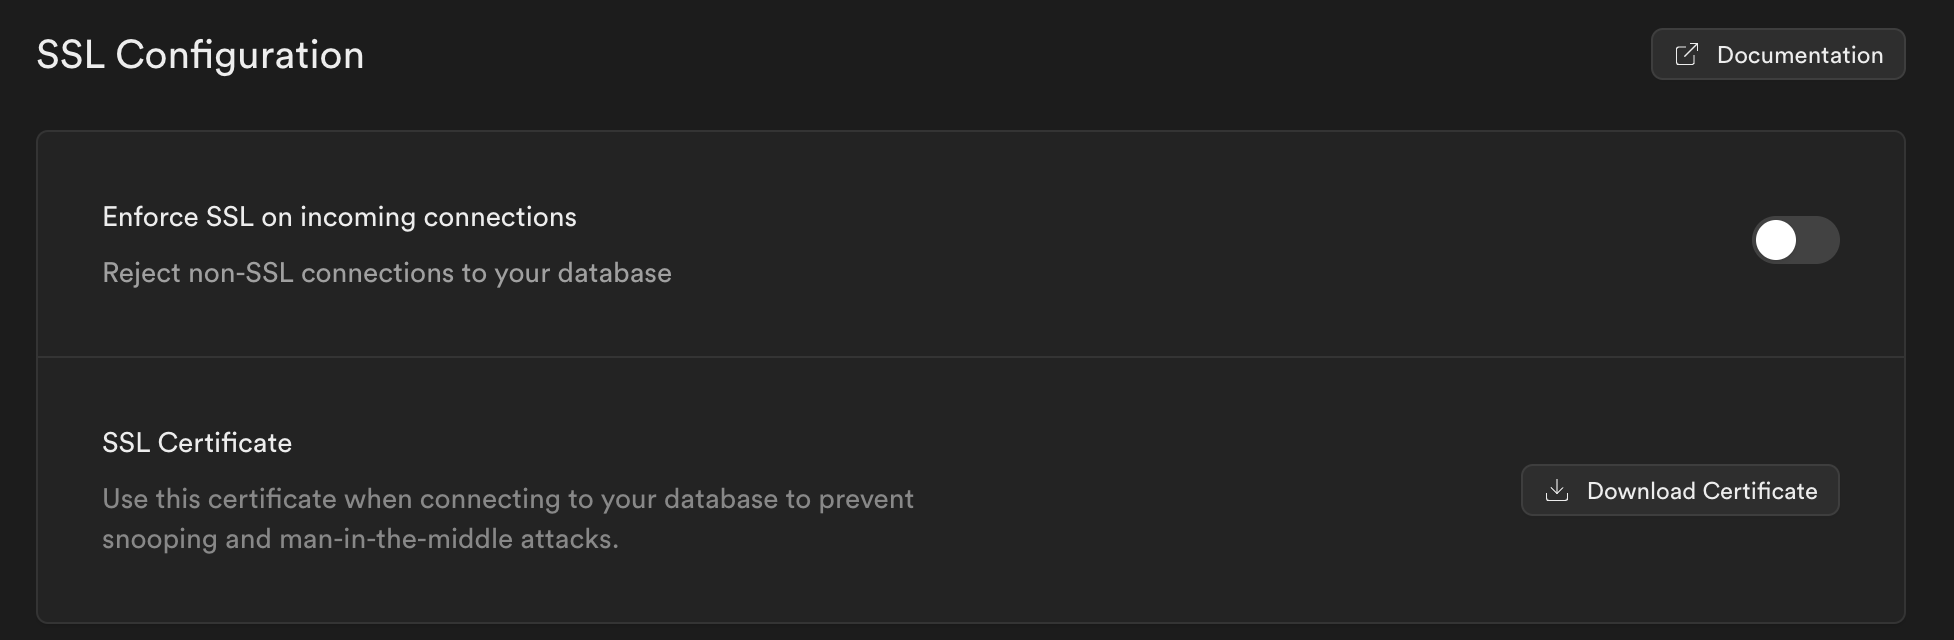The height and width of the screenshot is (640, 1954).
Task: Click the word "Configuration" in the page title
Action: pos(240,55)
